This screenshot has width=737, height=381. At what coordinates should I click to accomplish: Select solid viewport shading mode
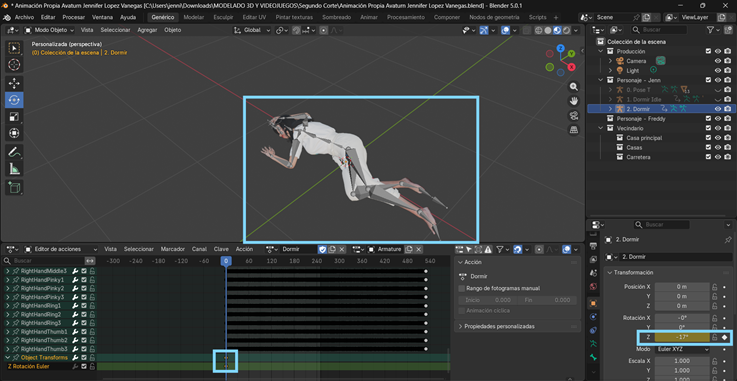coord(548,30)
